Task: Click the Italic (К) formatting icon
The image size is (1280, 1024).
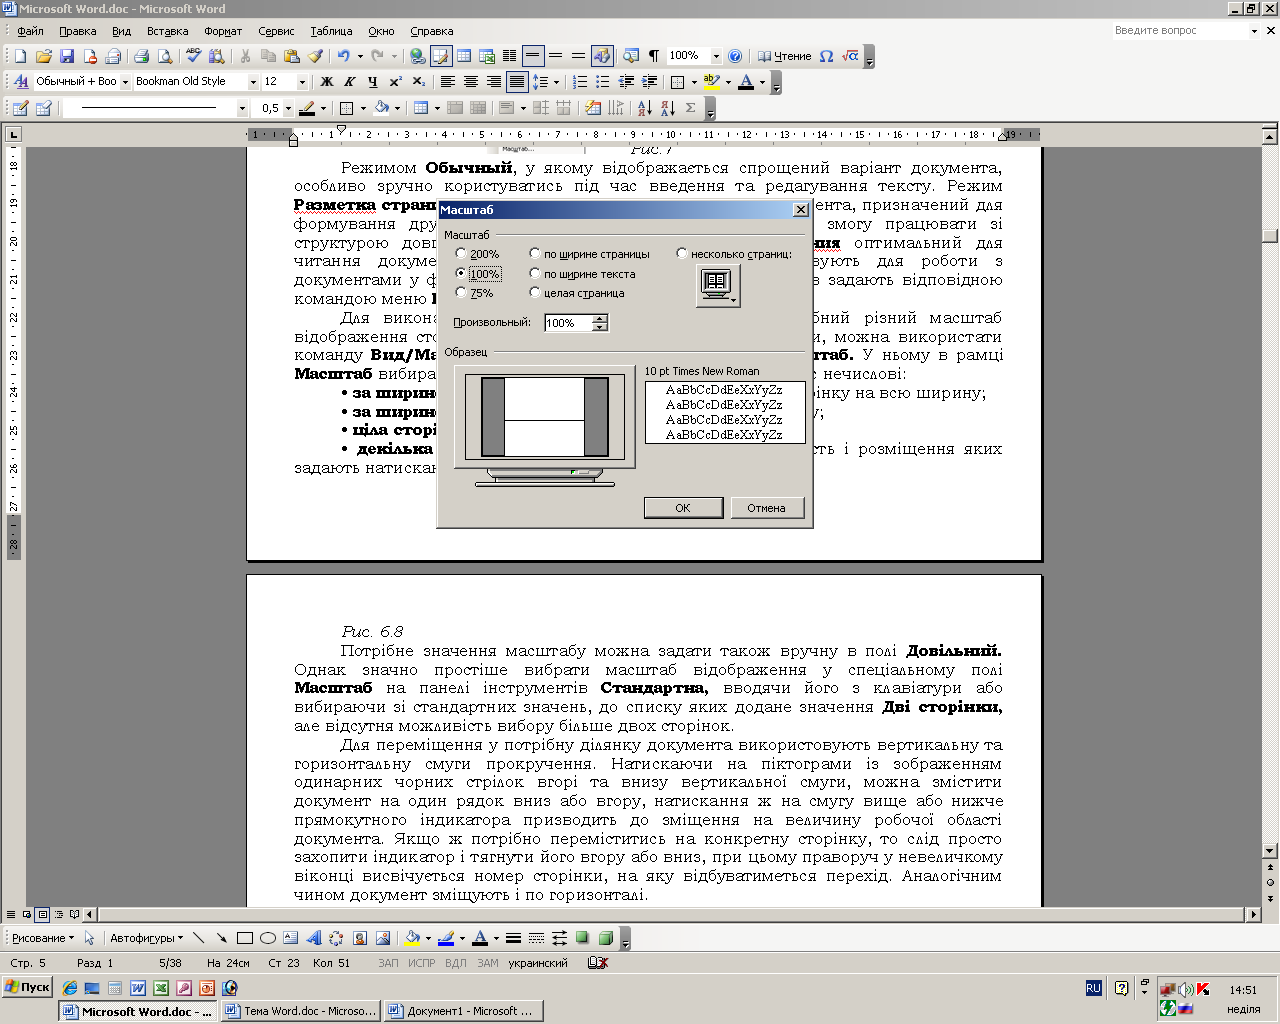Action: (x=349, y=82)
